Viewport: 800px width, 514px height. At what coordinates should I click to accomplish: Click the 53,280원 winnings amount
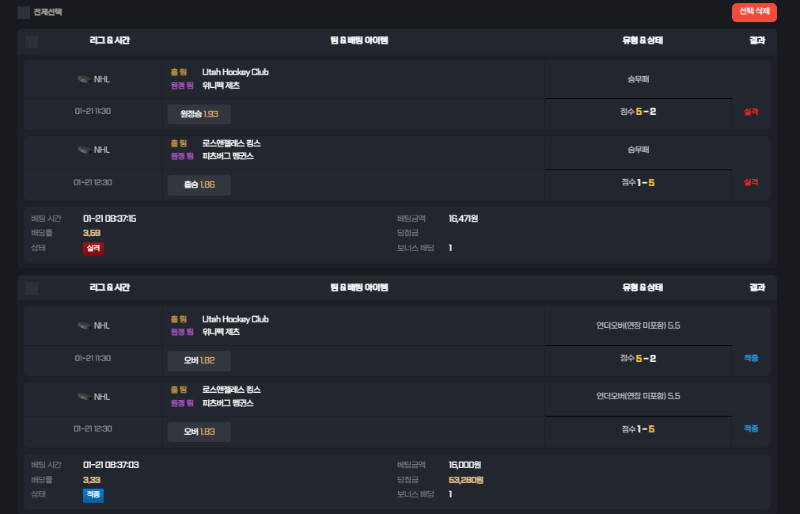[x=466, y=480]
